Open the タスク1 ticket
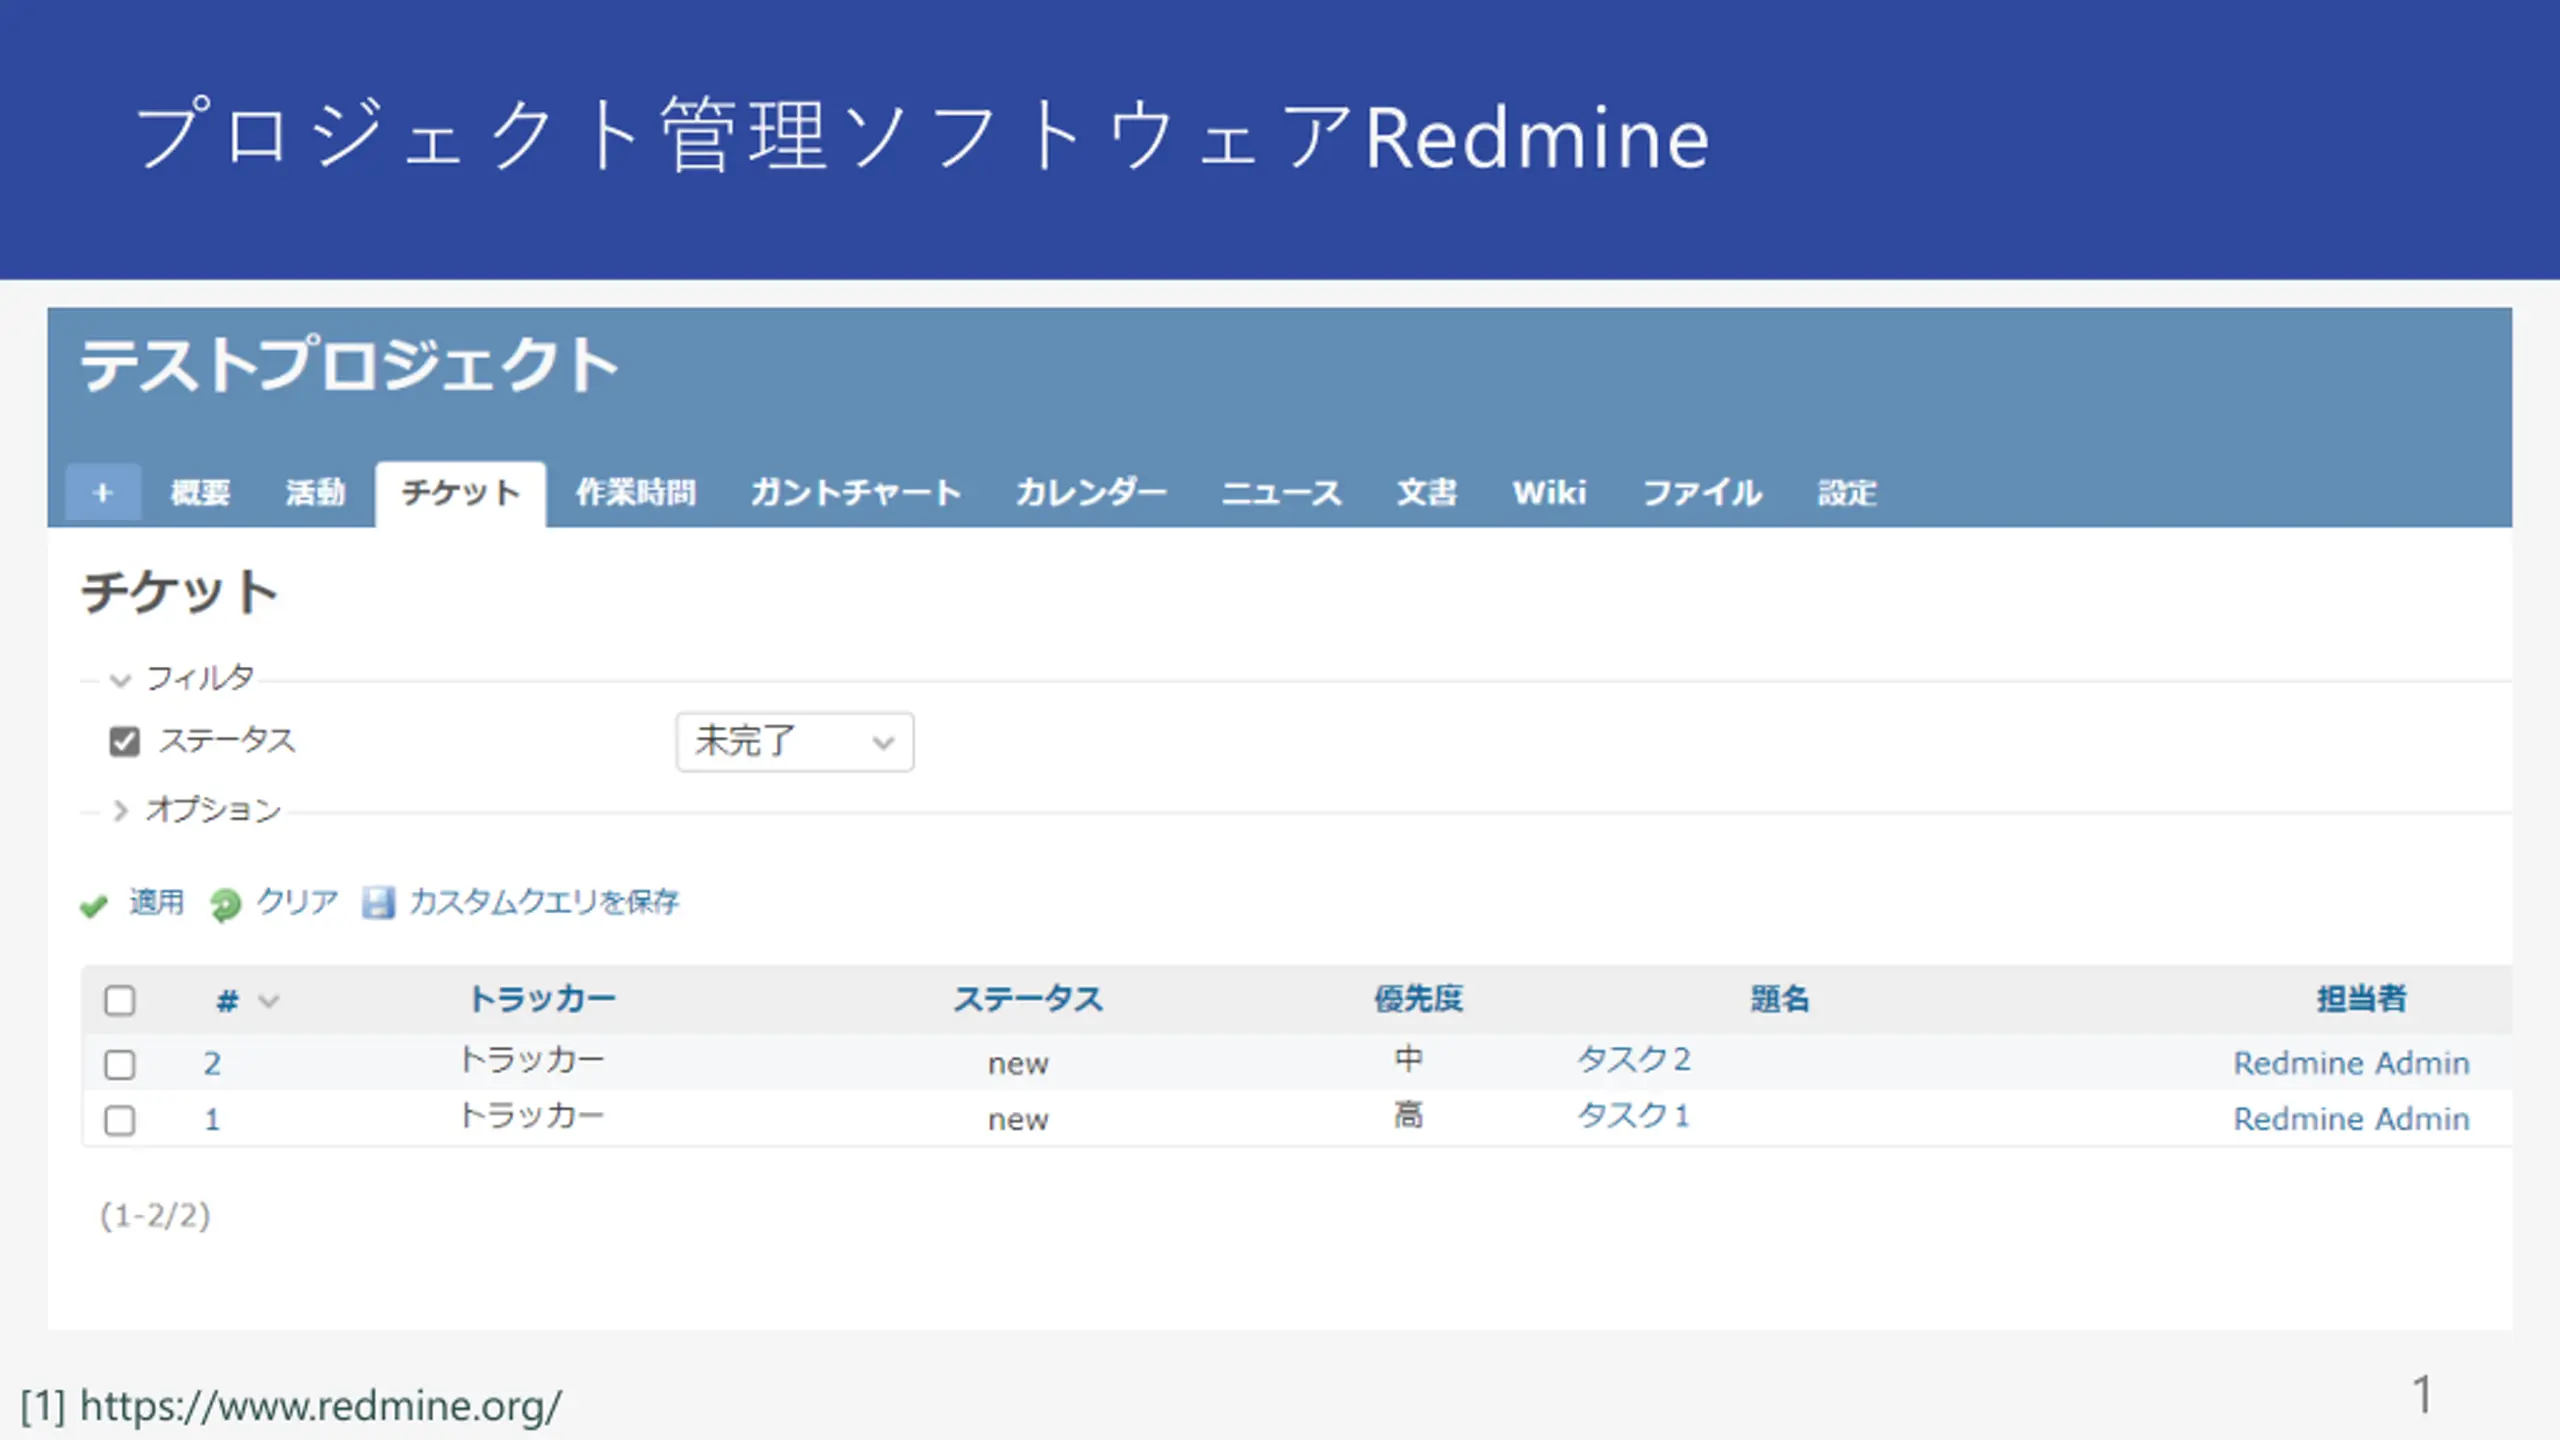 point(1634,1116)
